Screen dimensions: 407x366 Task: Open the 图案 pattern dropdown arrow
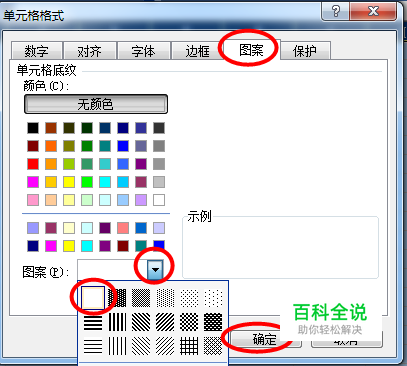[x=155, y=269]
